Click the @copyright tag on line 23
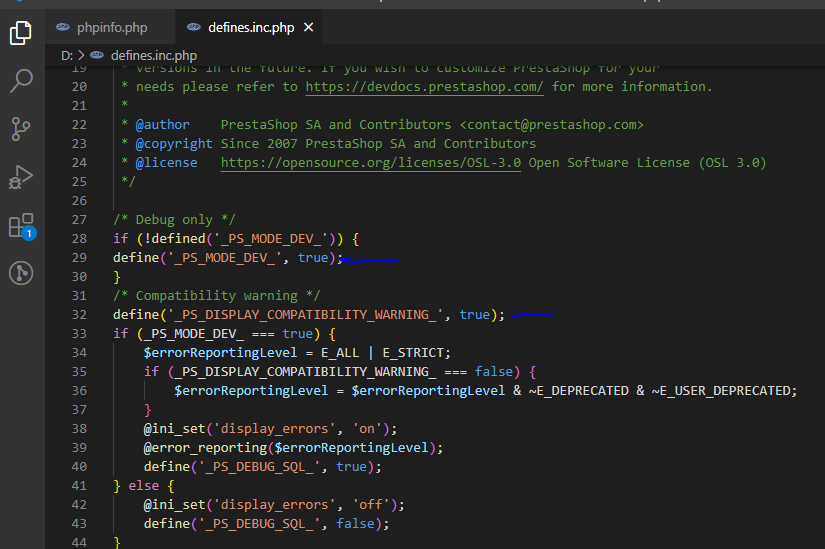This screenshot has height=549, width=825. (174, 144)
